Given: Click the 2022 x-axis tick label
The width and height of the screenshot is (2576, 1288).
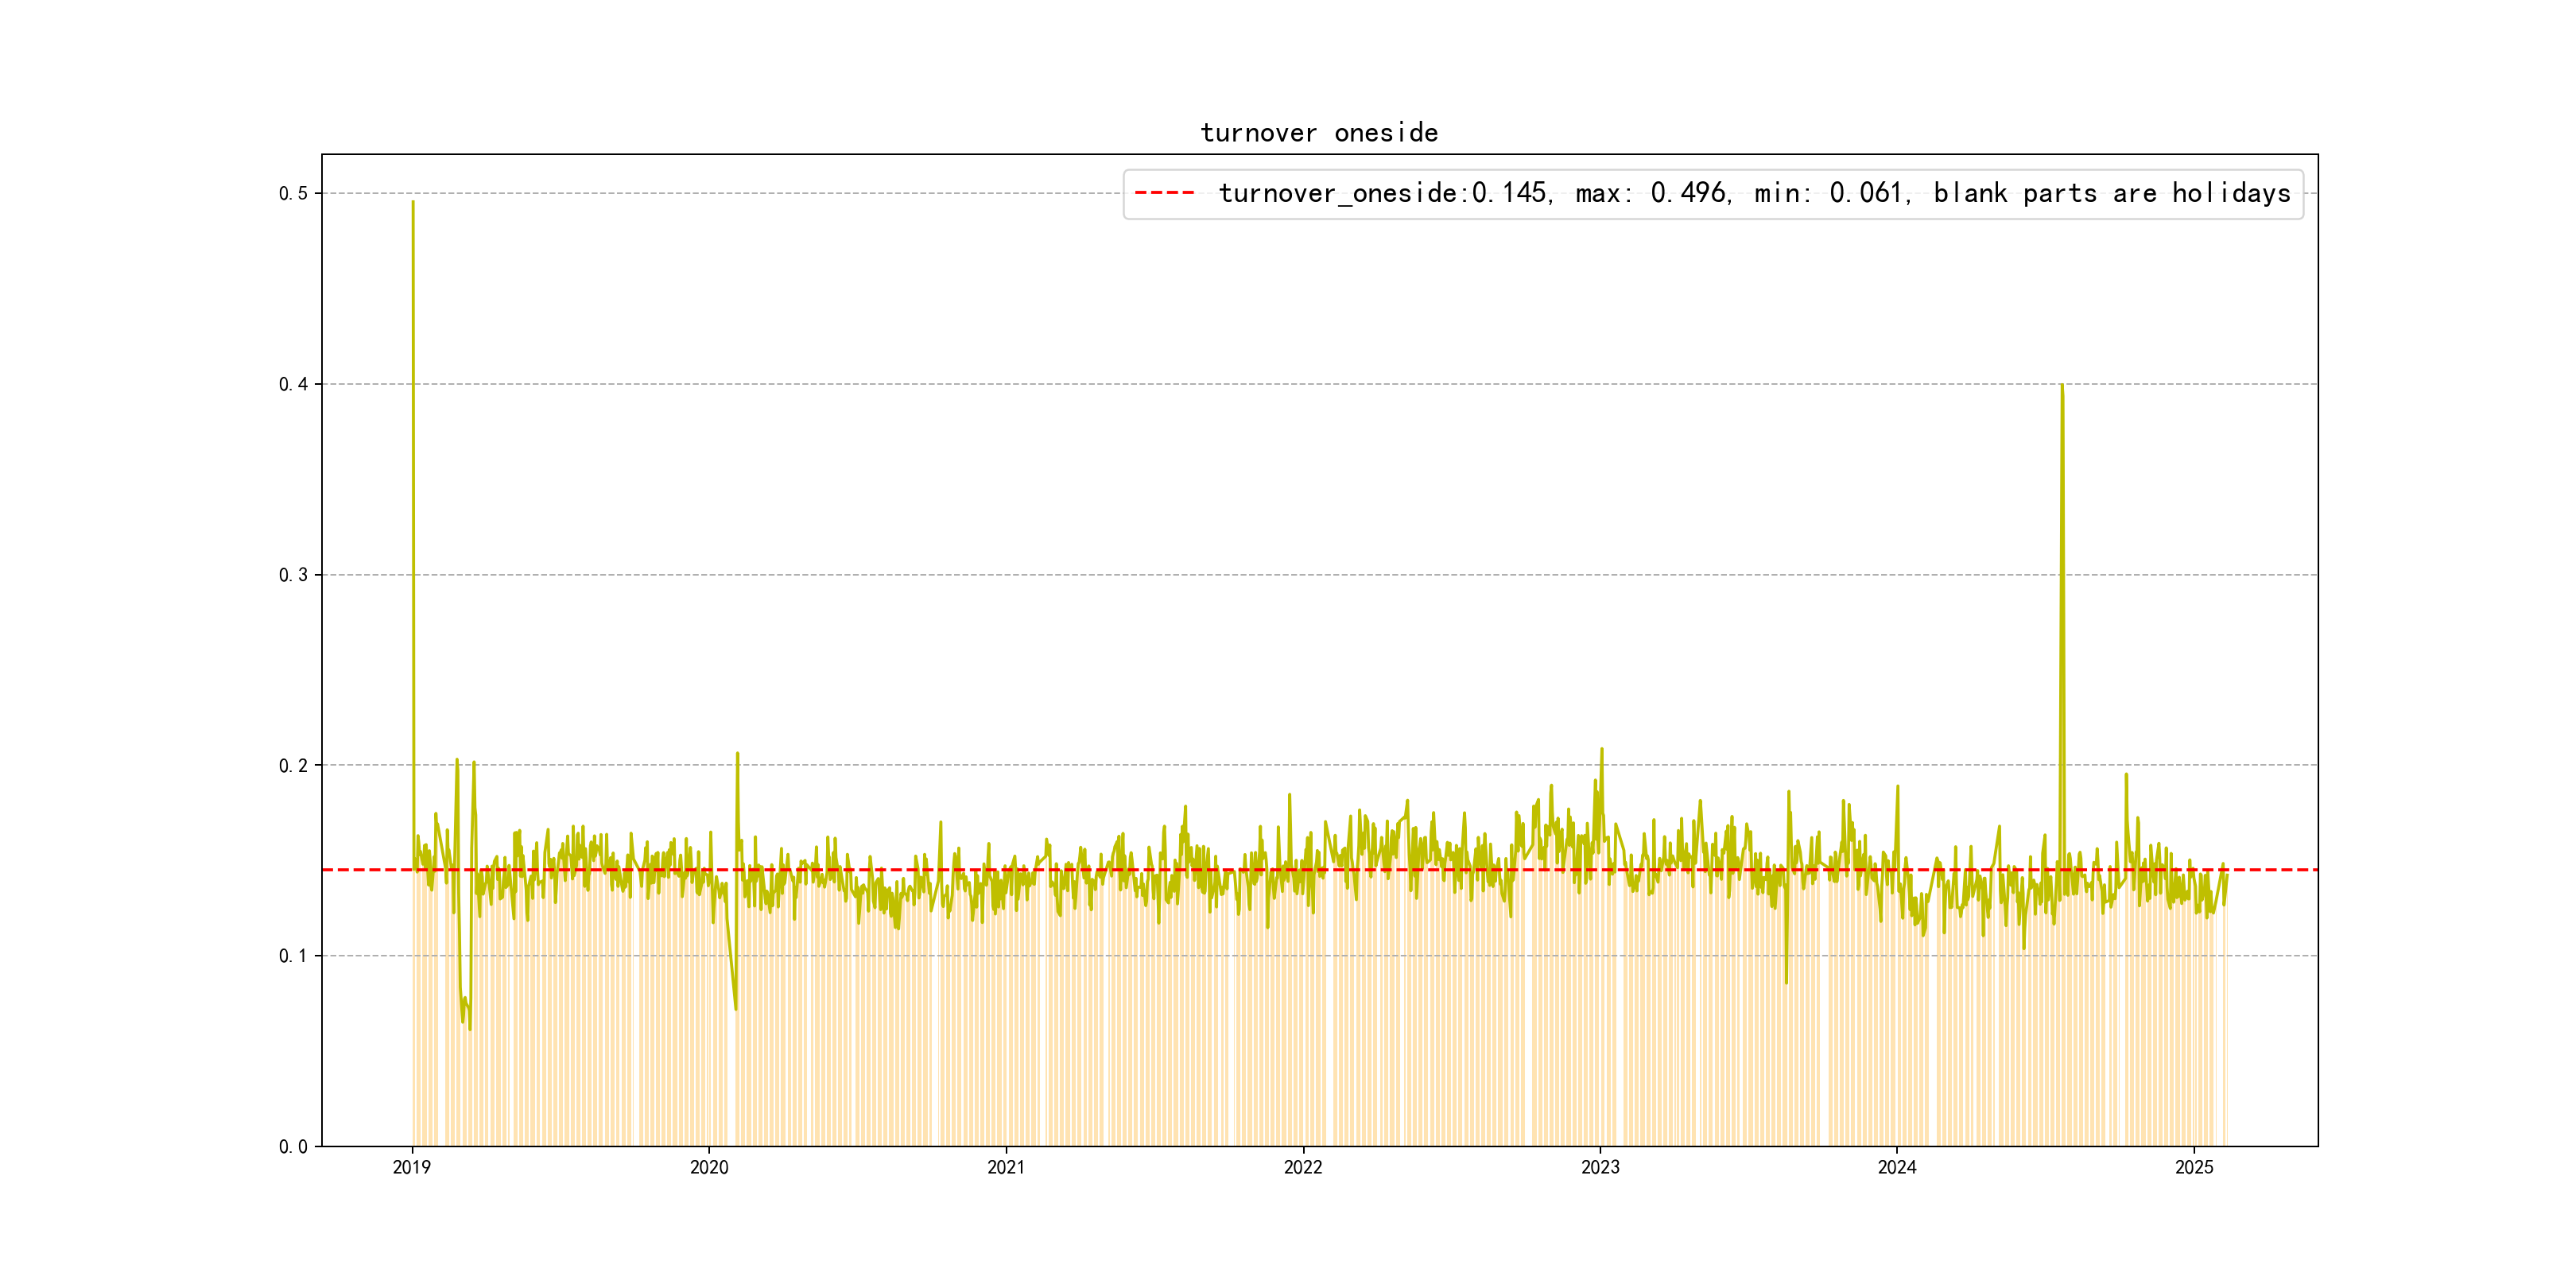Looking at the screenshot, I should pyautogui.click(x=1303, y=1168).
